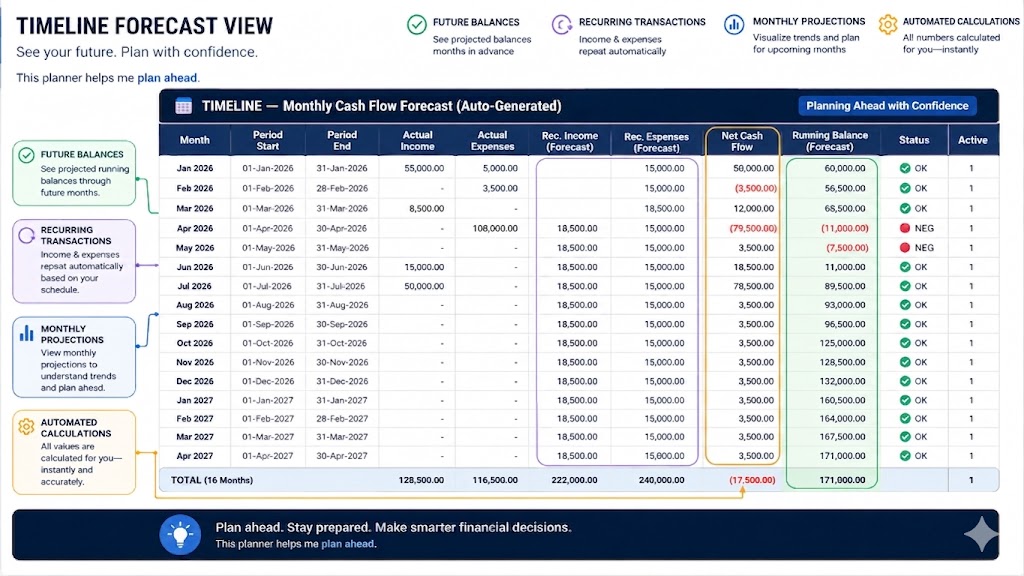Select the Rec. Income (Forecast) column header

click(x=569, y=141)
